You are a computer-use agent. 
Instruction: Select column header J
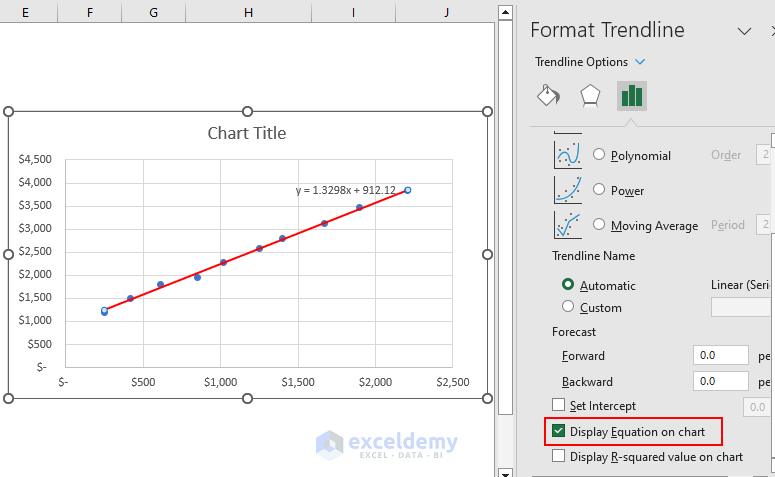[x=446, y=12]
